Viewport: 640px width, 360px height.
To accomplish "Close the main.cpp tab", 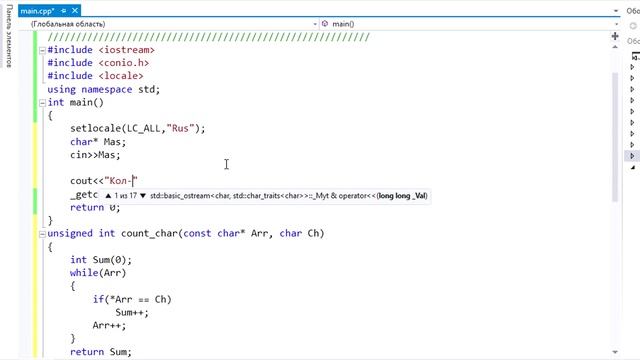I will (x=75, y=11).
